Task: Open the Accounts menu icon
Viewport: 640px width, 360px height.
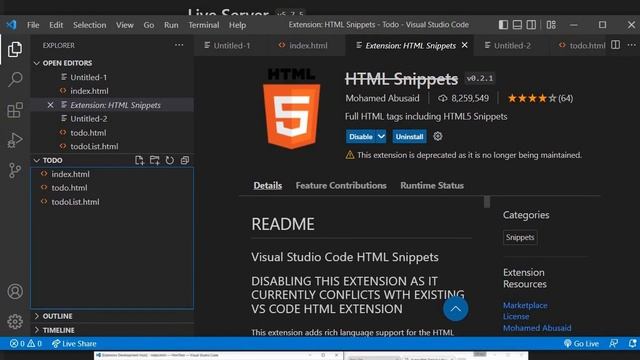Action: [15, 291]
